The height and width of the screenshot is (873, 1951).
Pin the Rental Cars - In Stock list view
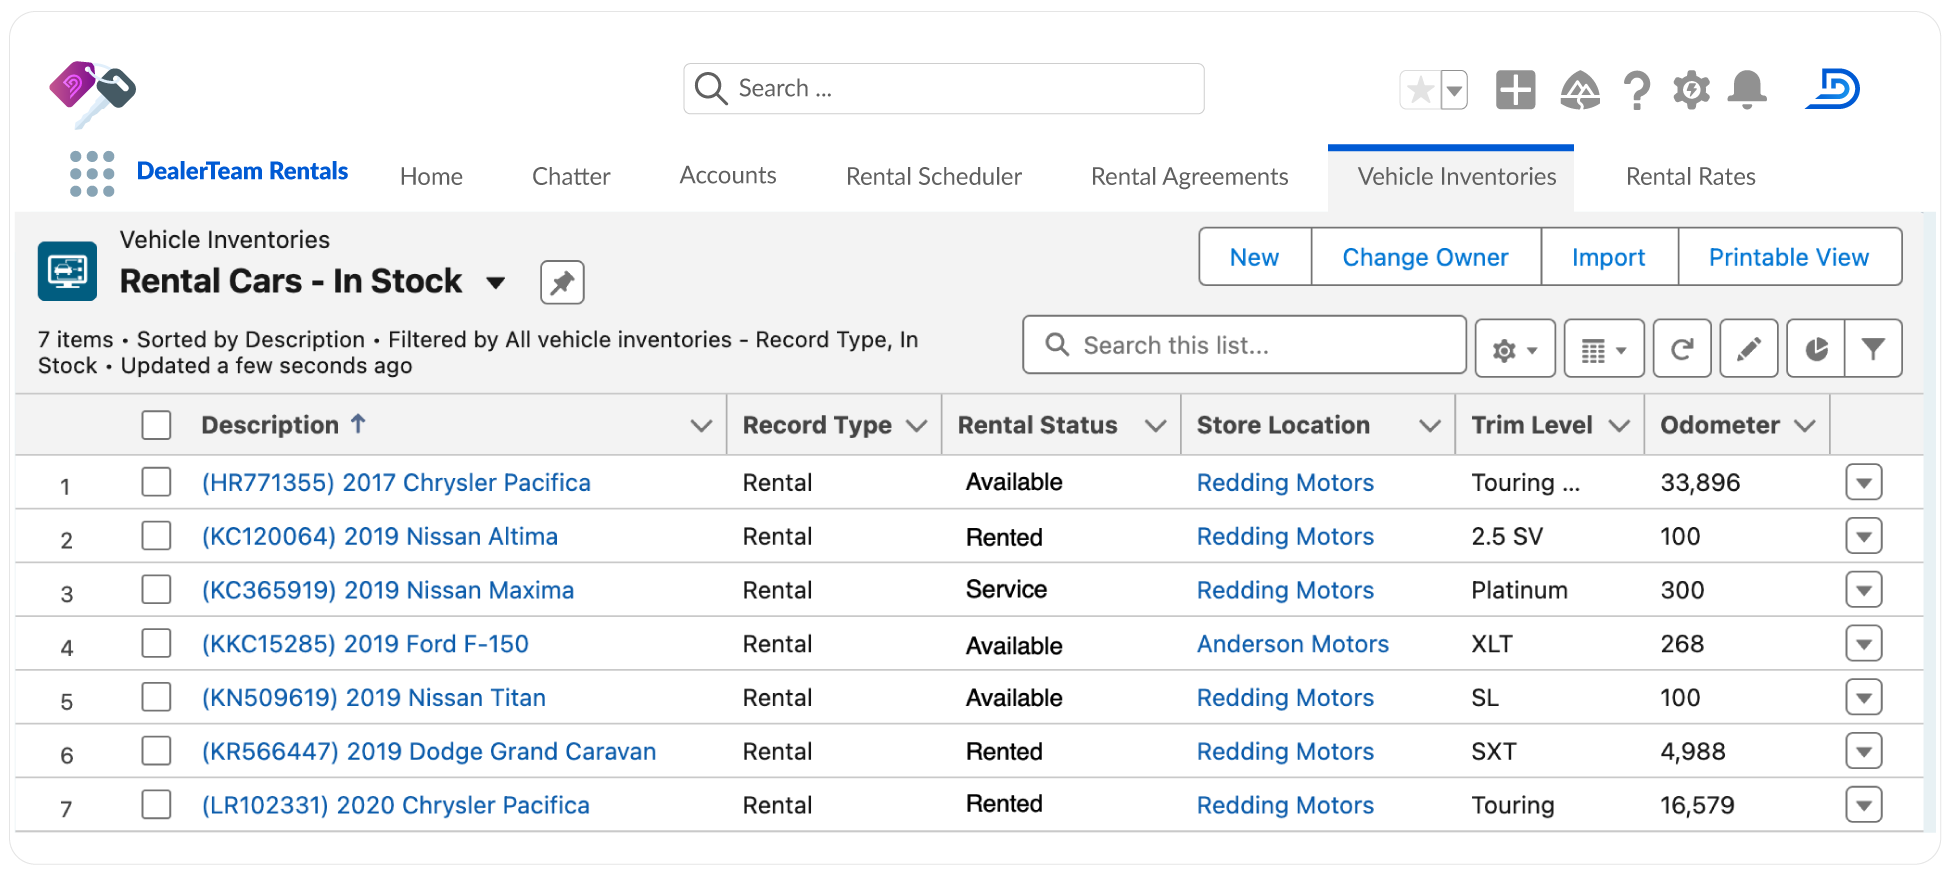coord(562,282)
